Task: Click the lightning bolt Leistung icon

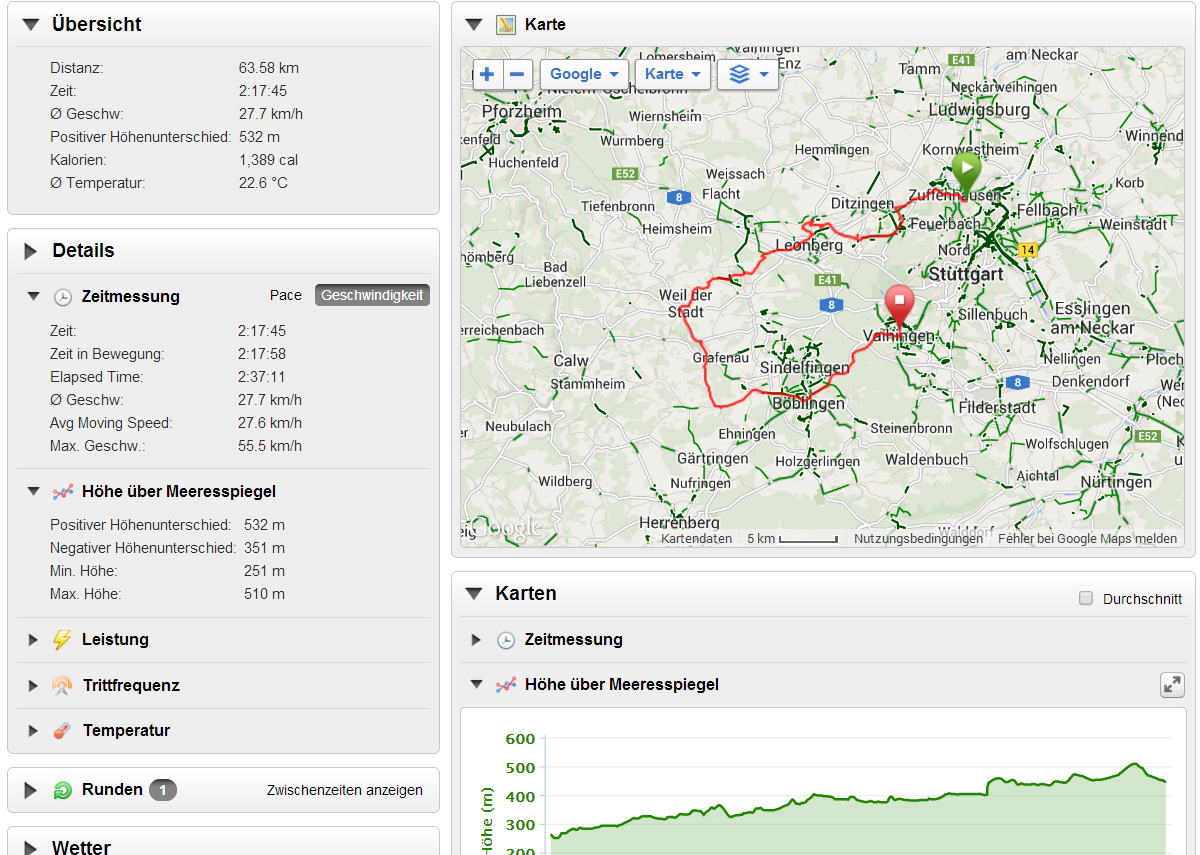Action: pos(62,640)
